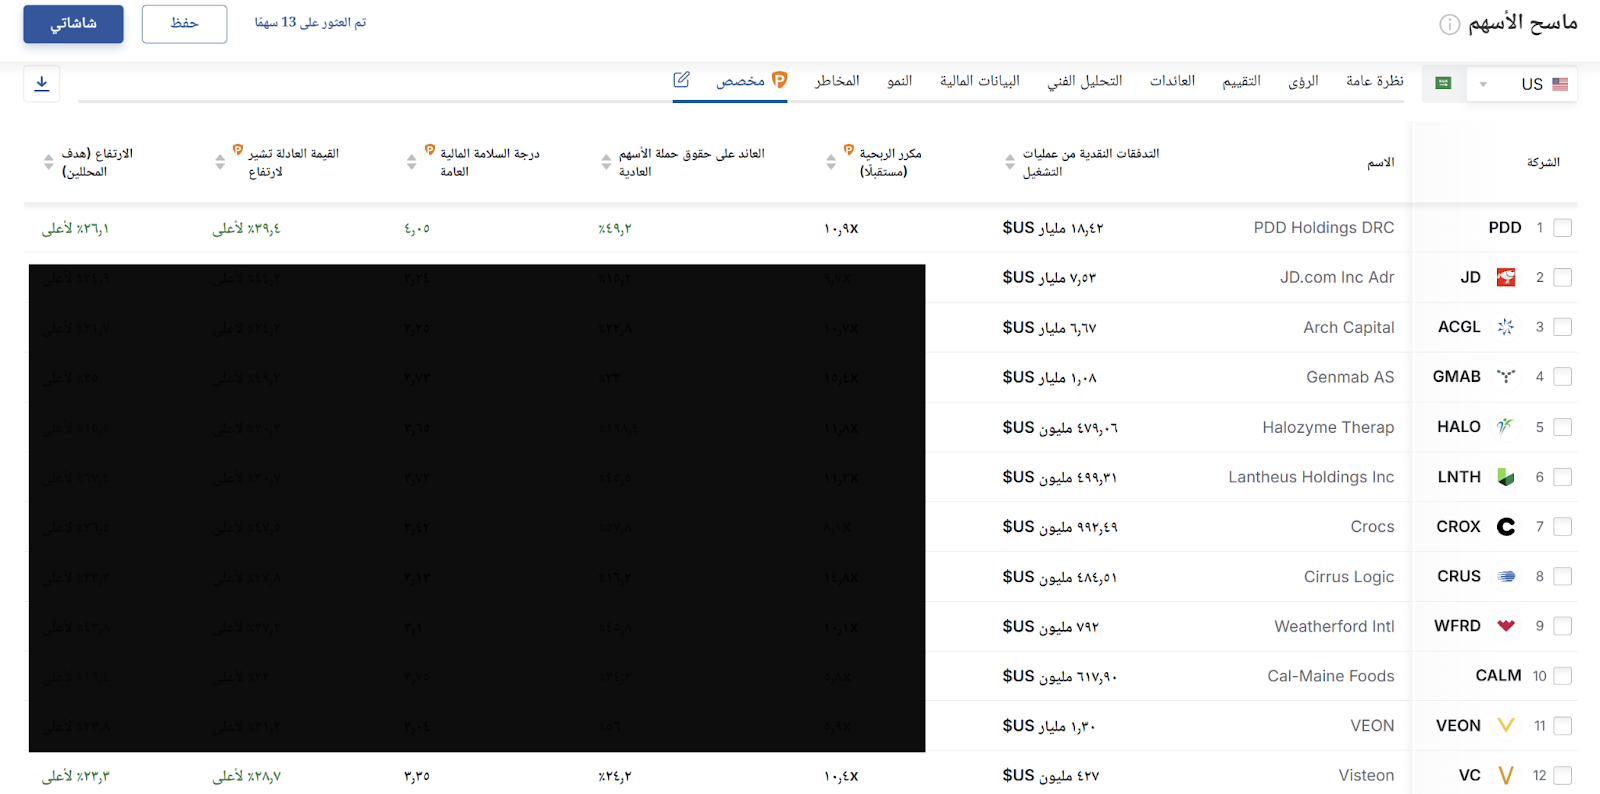Open Halozyme Therap stock
The height and width of the screenshot is (794, 1600).
coord(1328,427)
